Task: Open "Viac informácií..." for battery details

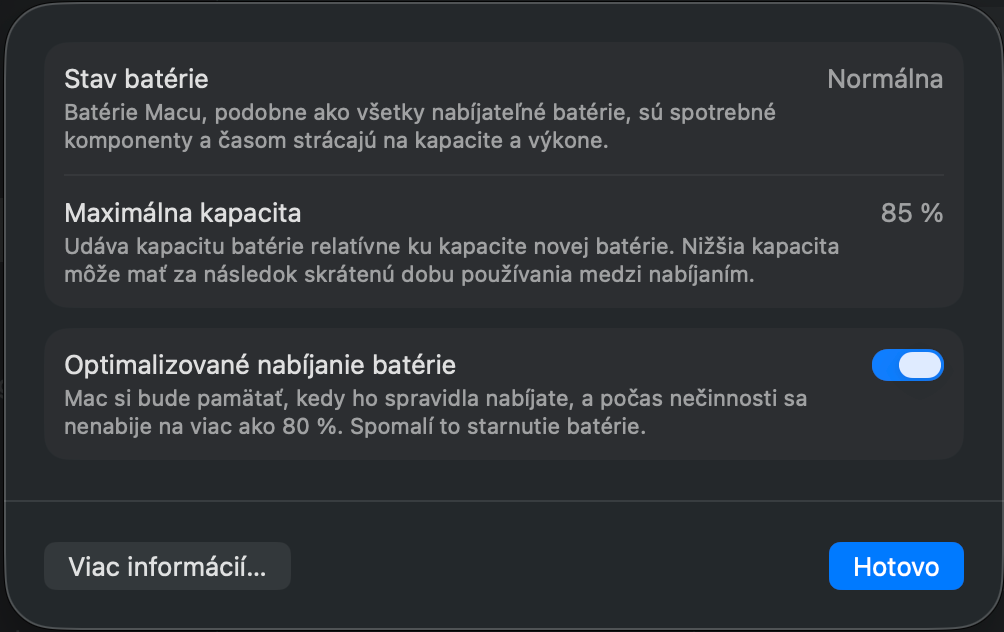Action: [167, 567]
